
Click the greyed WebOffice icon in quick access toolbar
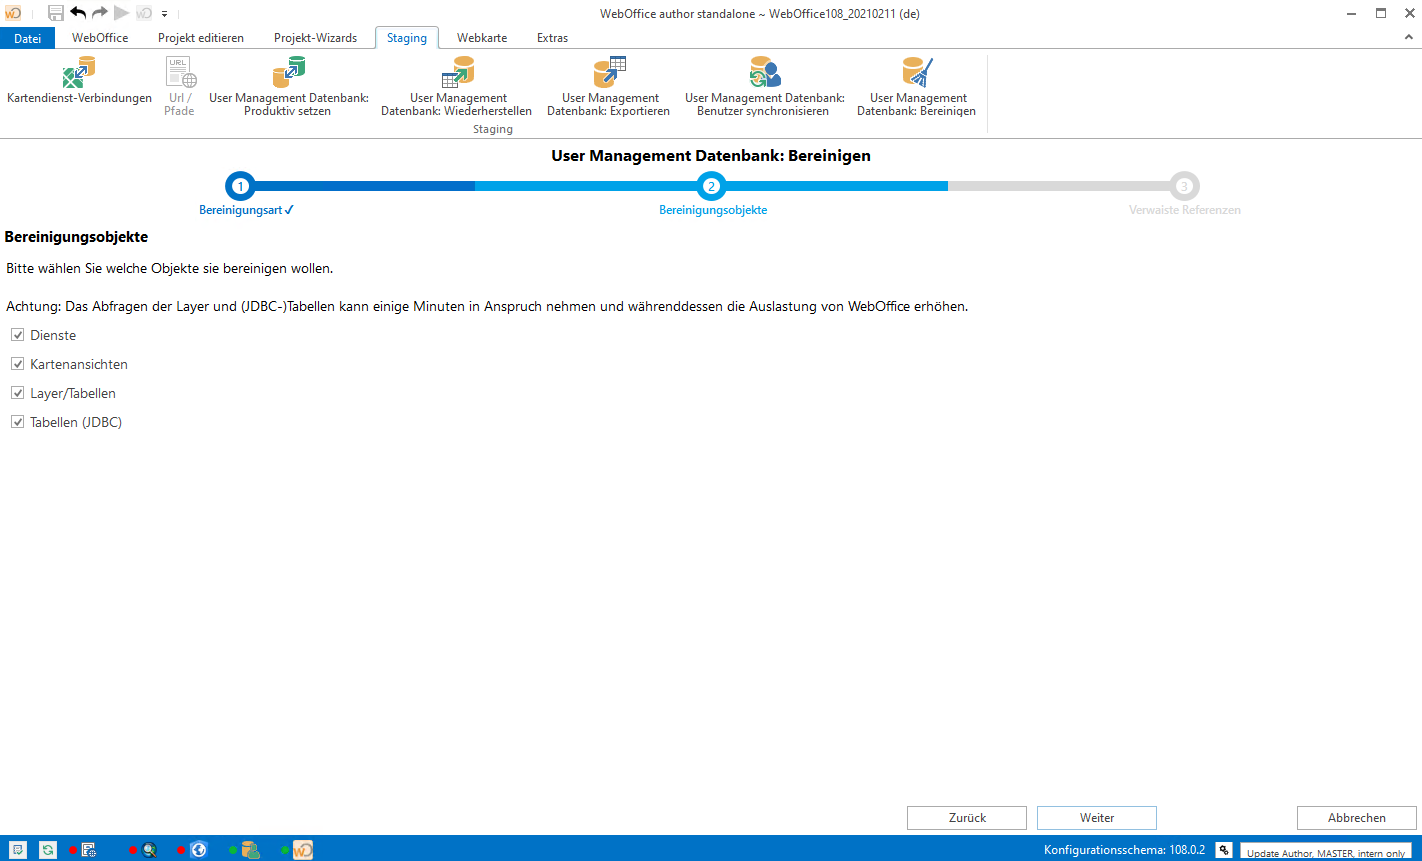coord(144,13)
